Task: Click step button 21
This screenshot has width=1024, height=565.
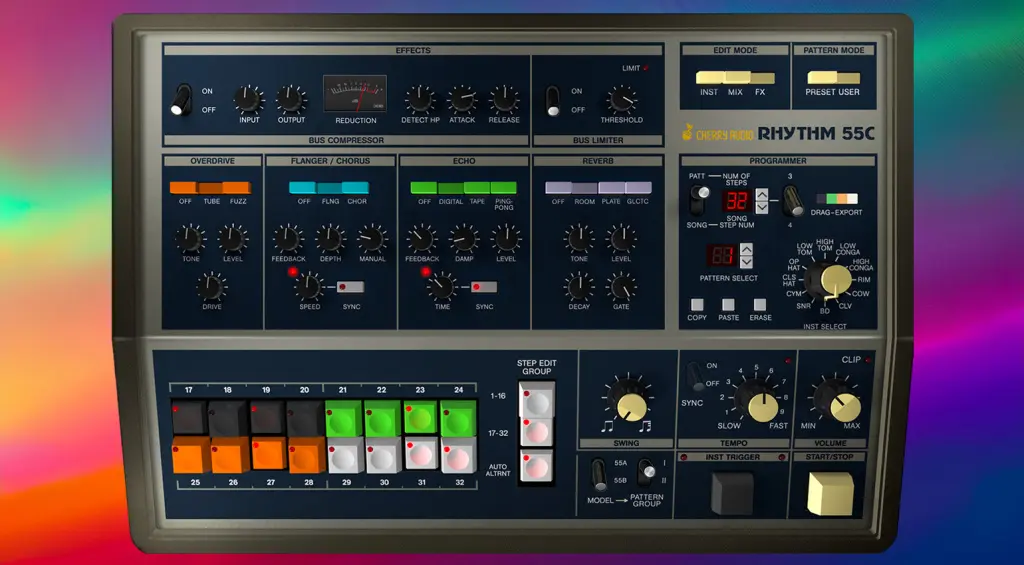Action: point(342,417)
